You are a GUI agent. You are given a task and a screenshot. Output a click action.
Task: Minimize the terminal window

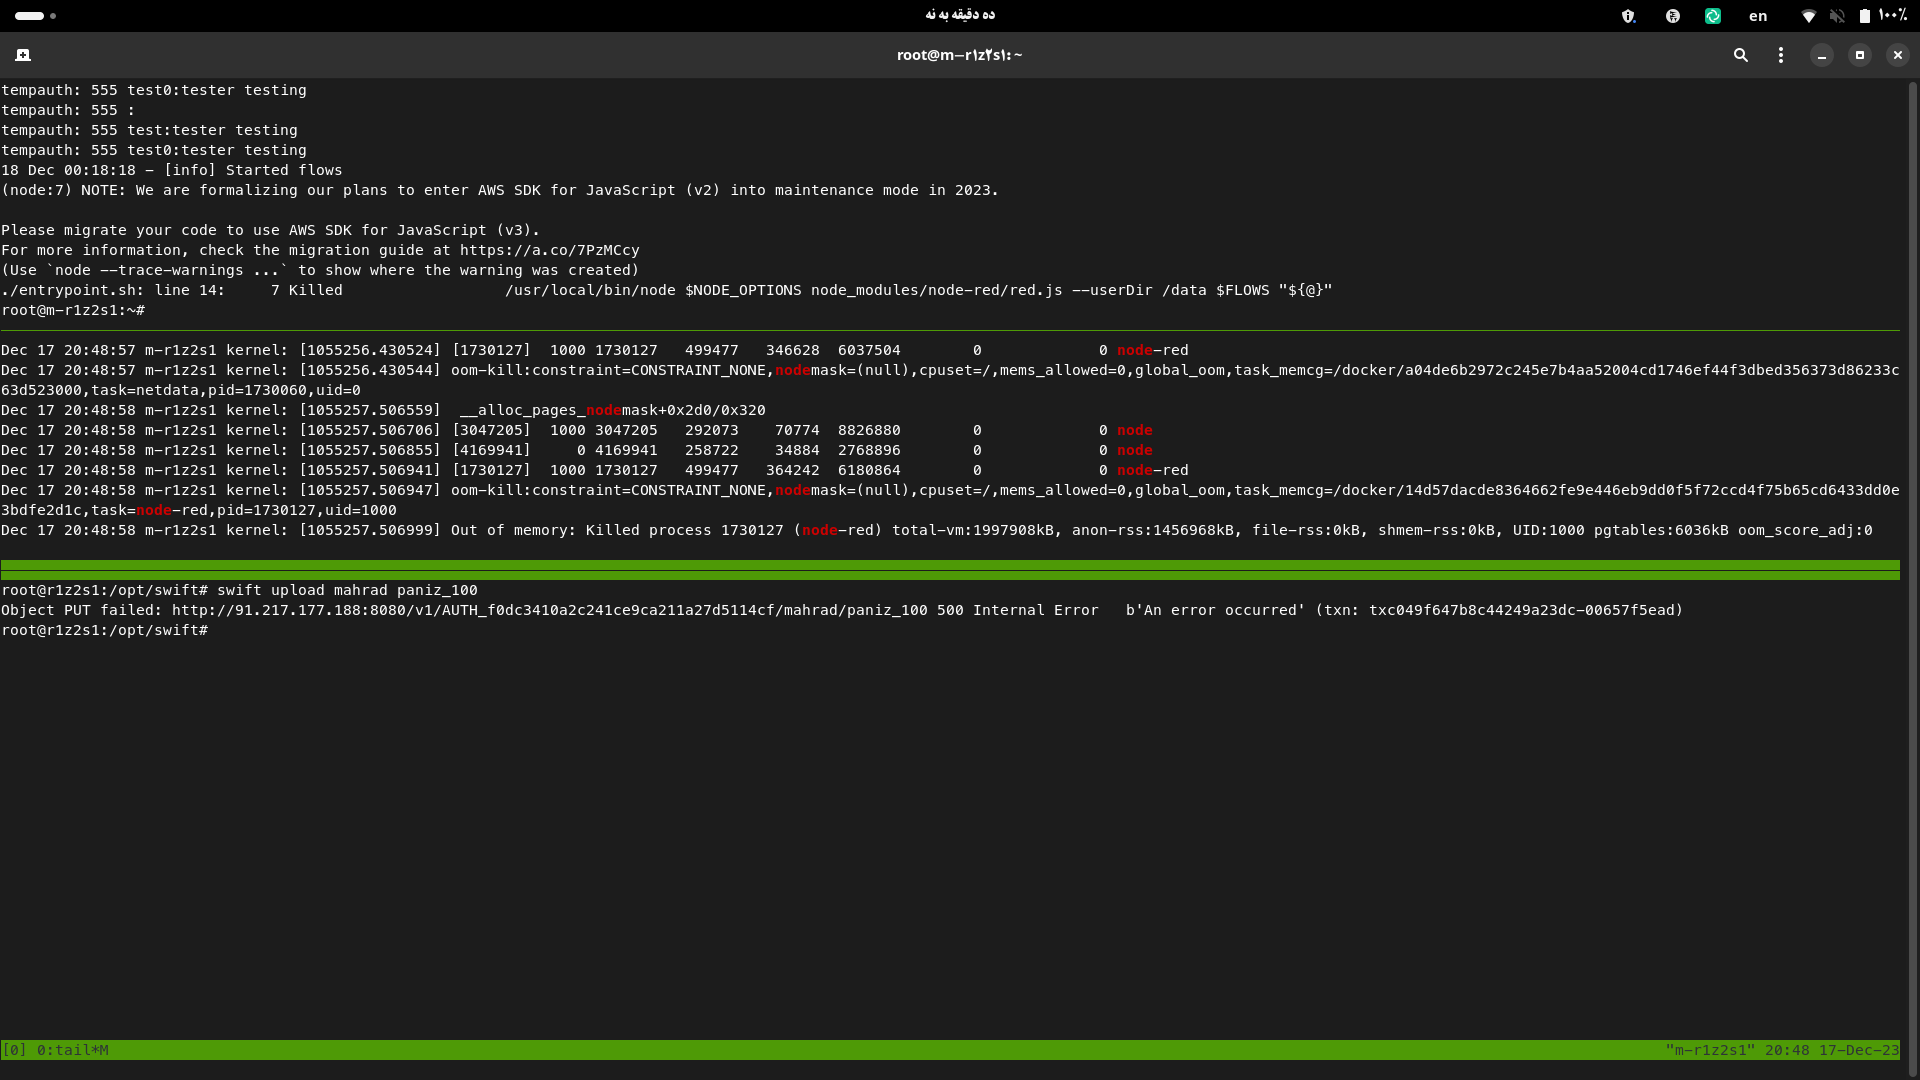pos(1822,55)
